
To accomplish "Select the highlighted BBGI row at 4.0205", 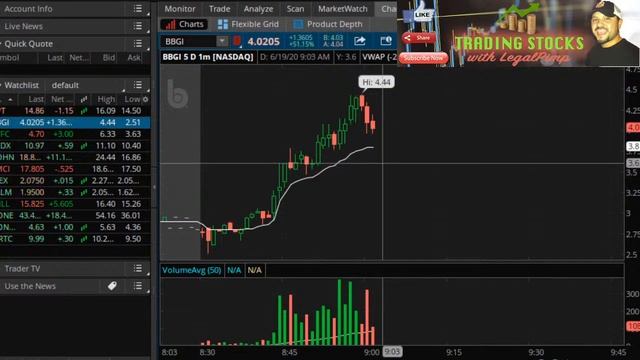I will click(75, 122).
